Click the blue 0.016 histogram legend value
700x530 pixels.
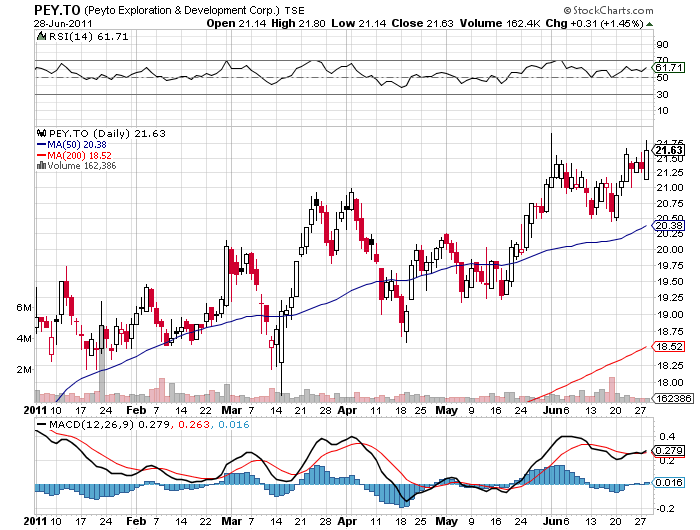[x=233, y=425]
